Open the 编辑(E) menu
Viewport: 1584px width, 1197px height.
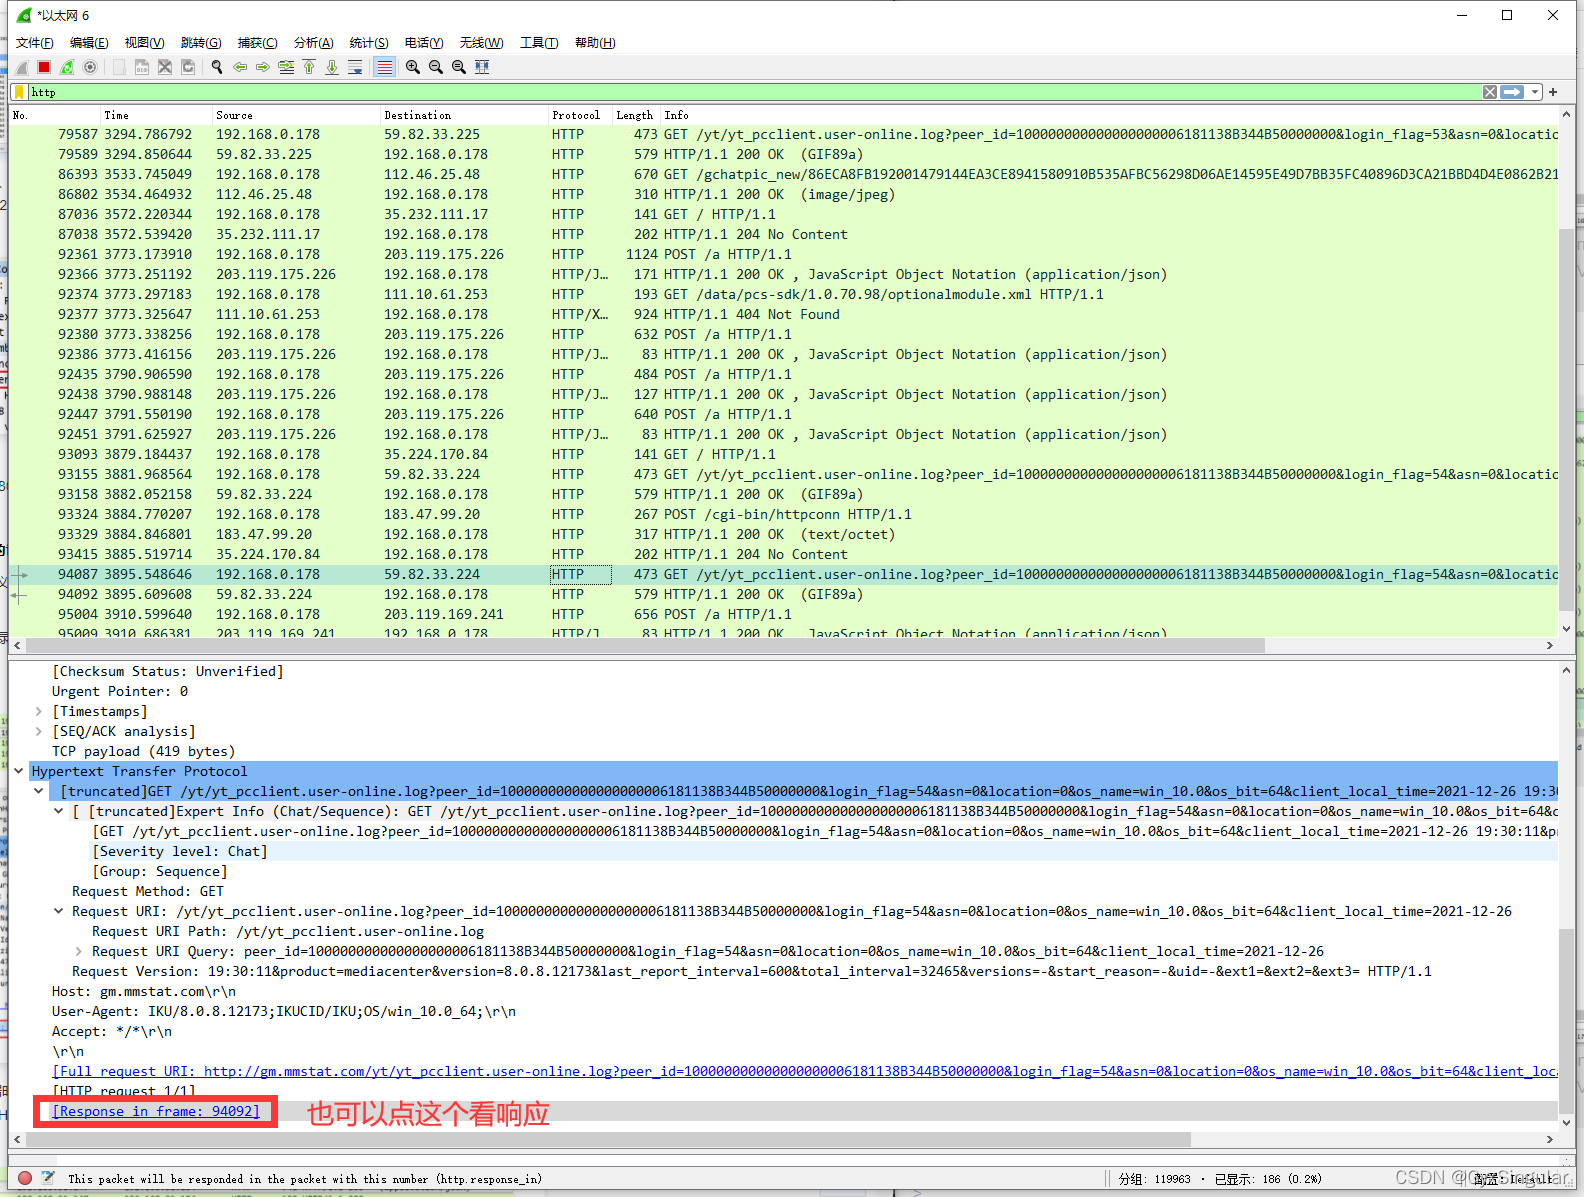tap(89, 43)
